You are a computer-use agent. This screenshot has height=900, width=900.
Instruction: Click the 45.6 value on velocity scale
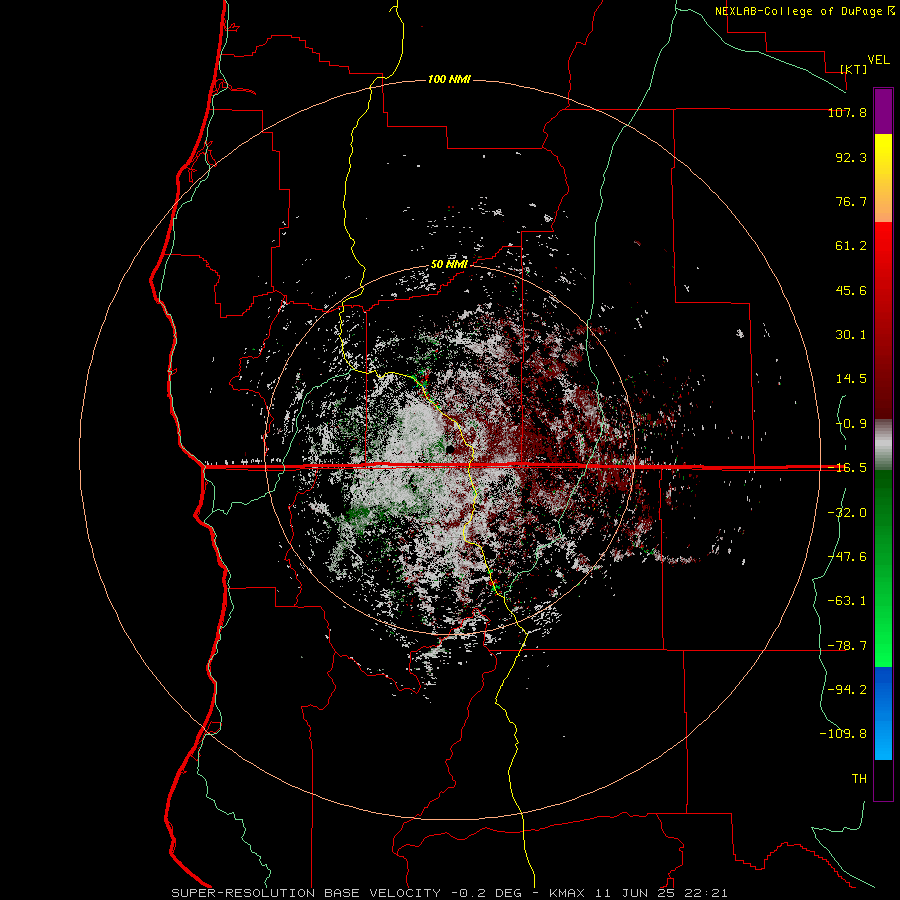click(x=851, y=290)
